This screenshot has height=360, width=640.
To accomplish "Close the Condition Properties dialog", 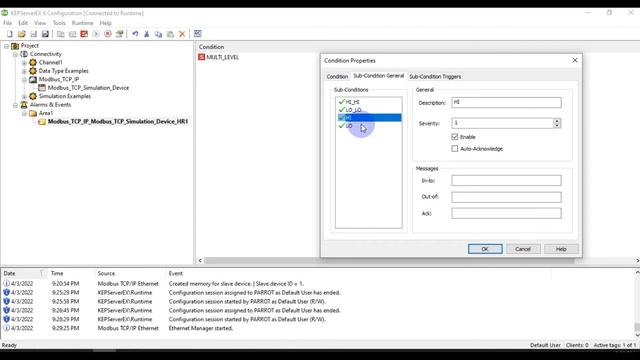I will coord(575,60).
